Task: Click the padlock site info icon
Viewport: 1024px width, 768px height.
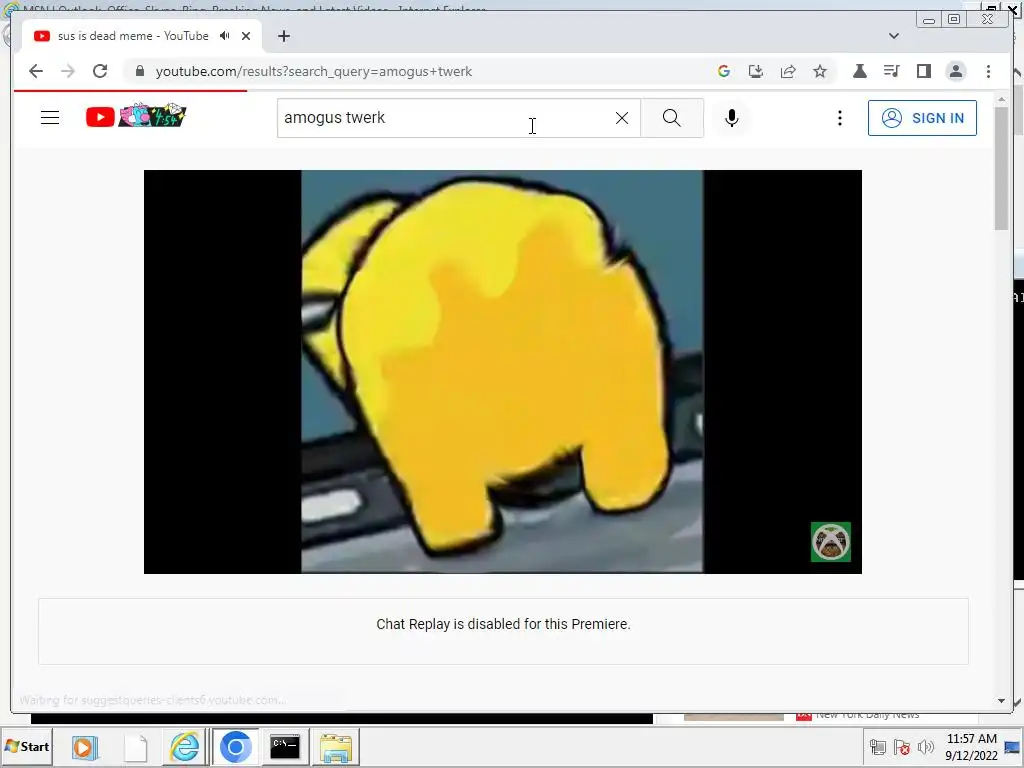Action: tap(139, 71)
